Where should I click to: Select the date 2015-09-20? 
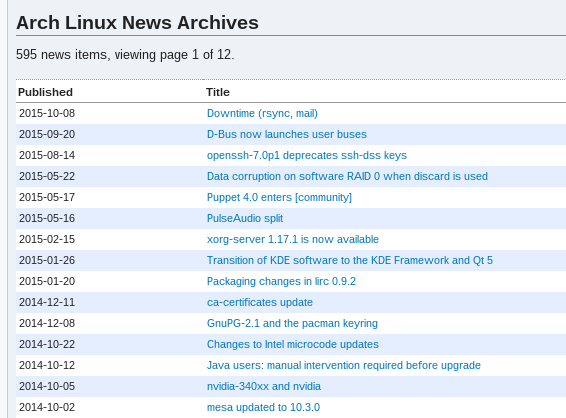(x=47, y=134)
